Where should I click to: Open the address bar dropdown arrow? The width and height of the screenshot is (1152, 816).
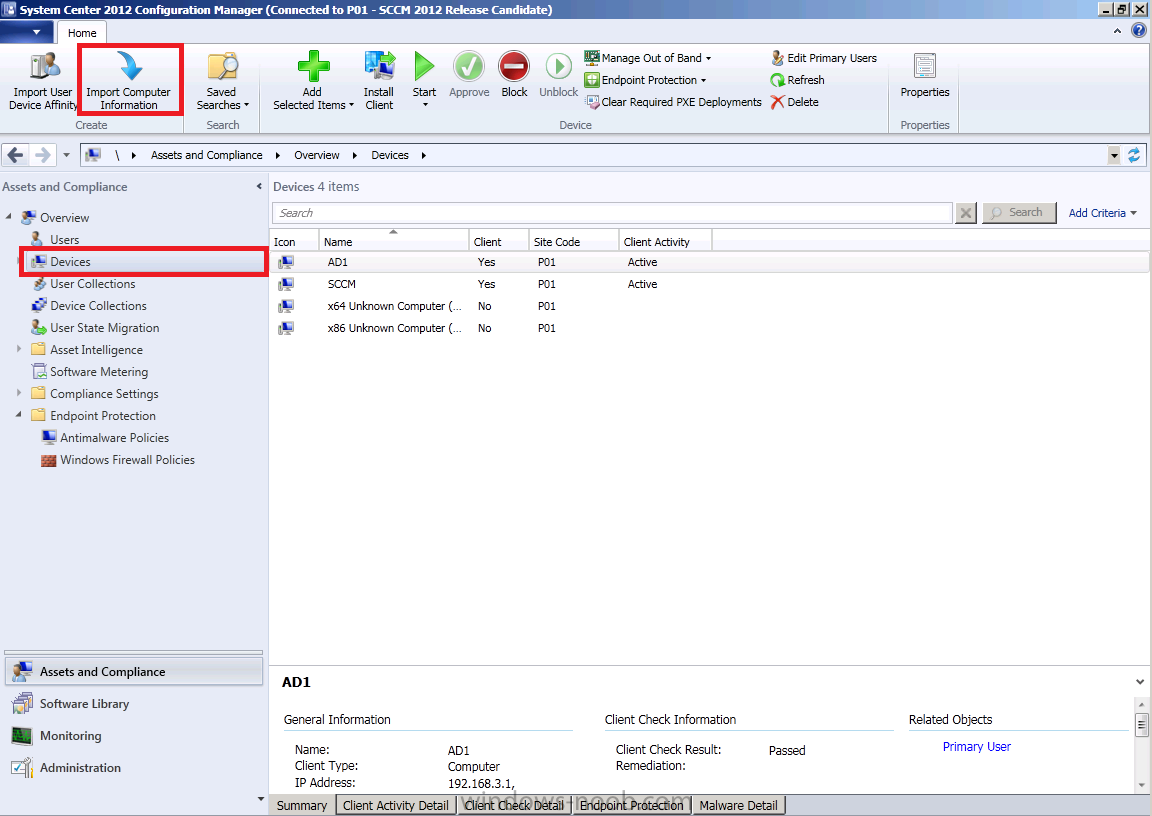(1114, 155)
